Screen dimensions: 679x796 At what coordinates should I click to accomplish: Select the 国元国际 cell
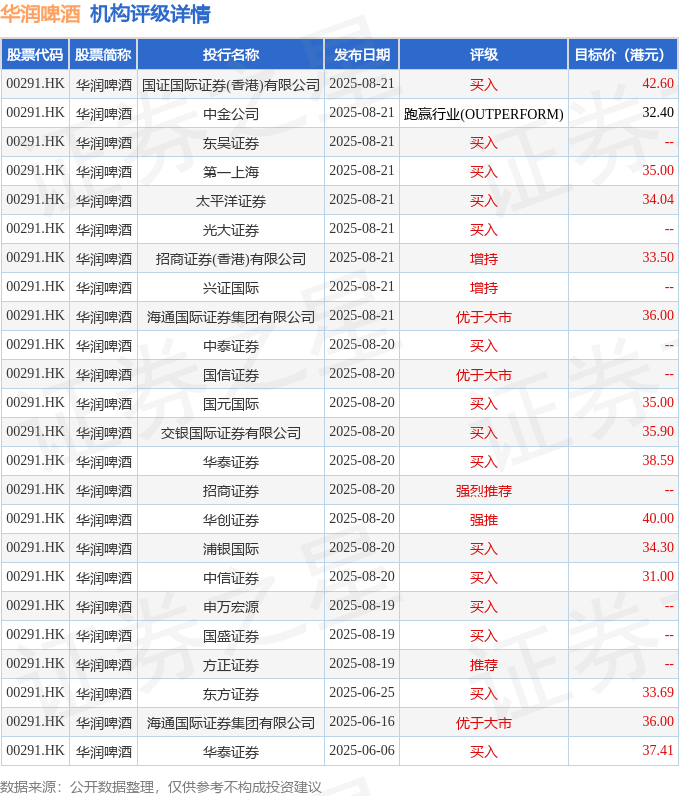coord(231,403)
